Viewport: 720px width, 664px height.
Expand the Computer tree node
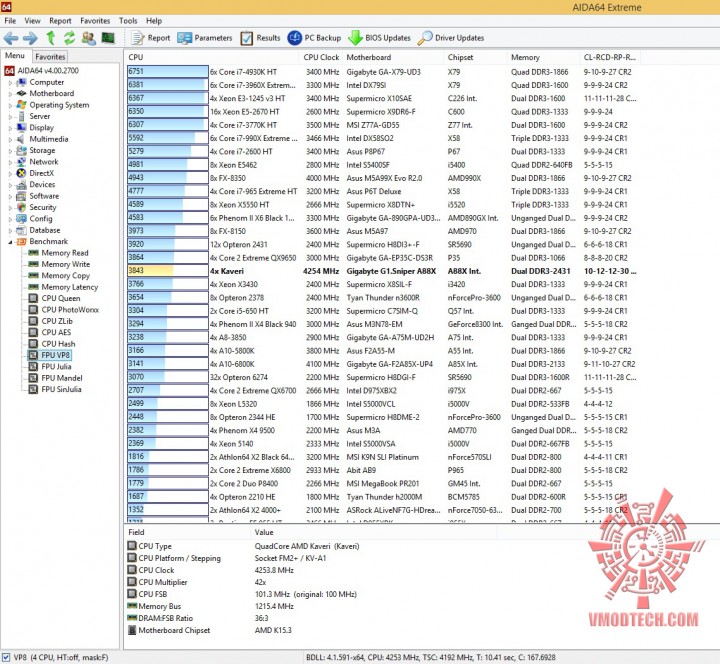(x=10, y=83)
